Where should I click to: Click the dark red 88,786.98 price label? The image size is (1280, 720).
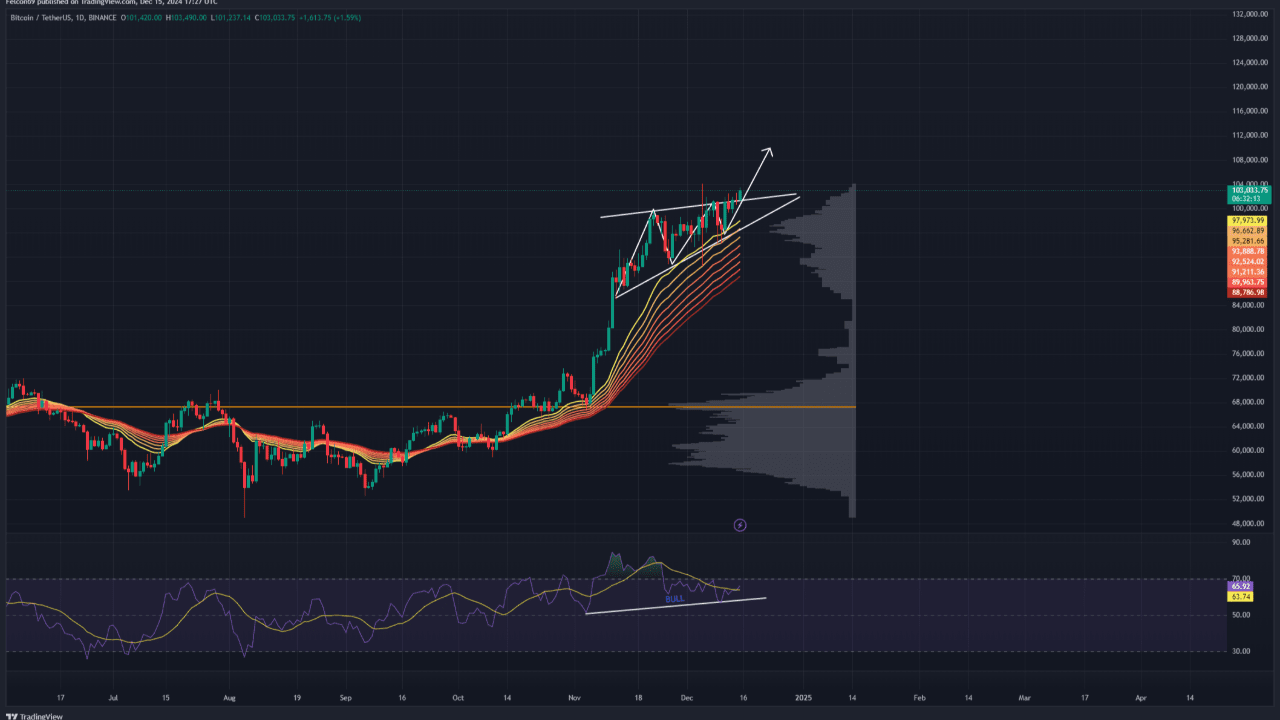pos(1247,293)
